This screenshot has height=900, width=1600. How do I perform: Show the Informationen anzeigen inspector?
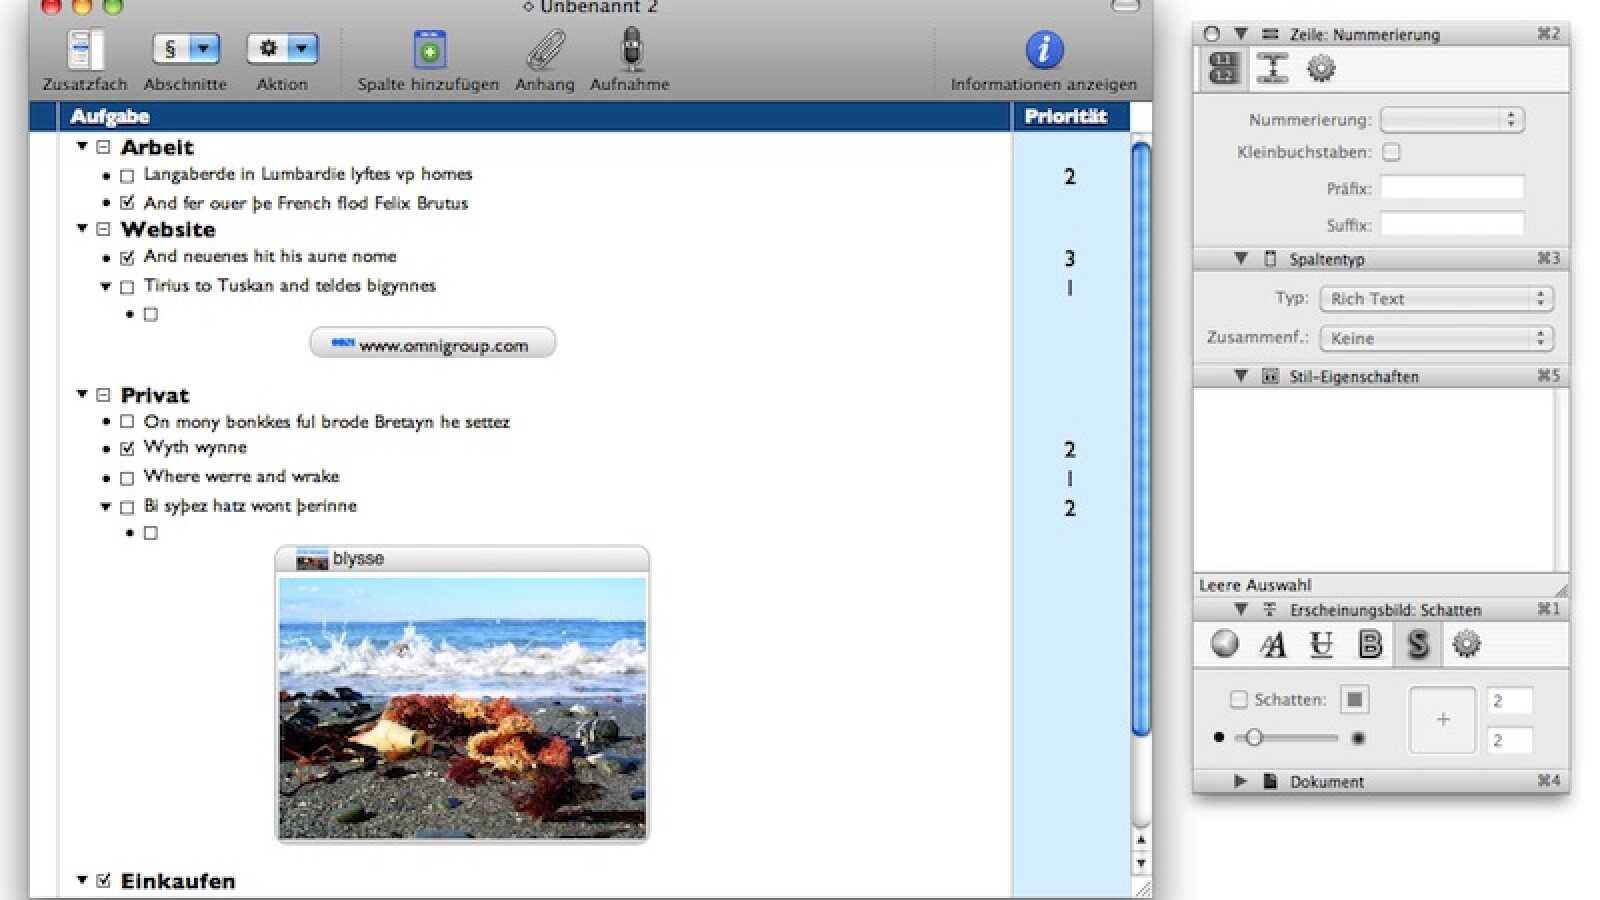(x=1043, y=49)
